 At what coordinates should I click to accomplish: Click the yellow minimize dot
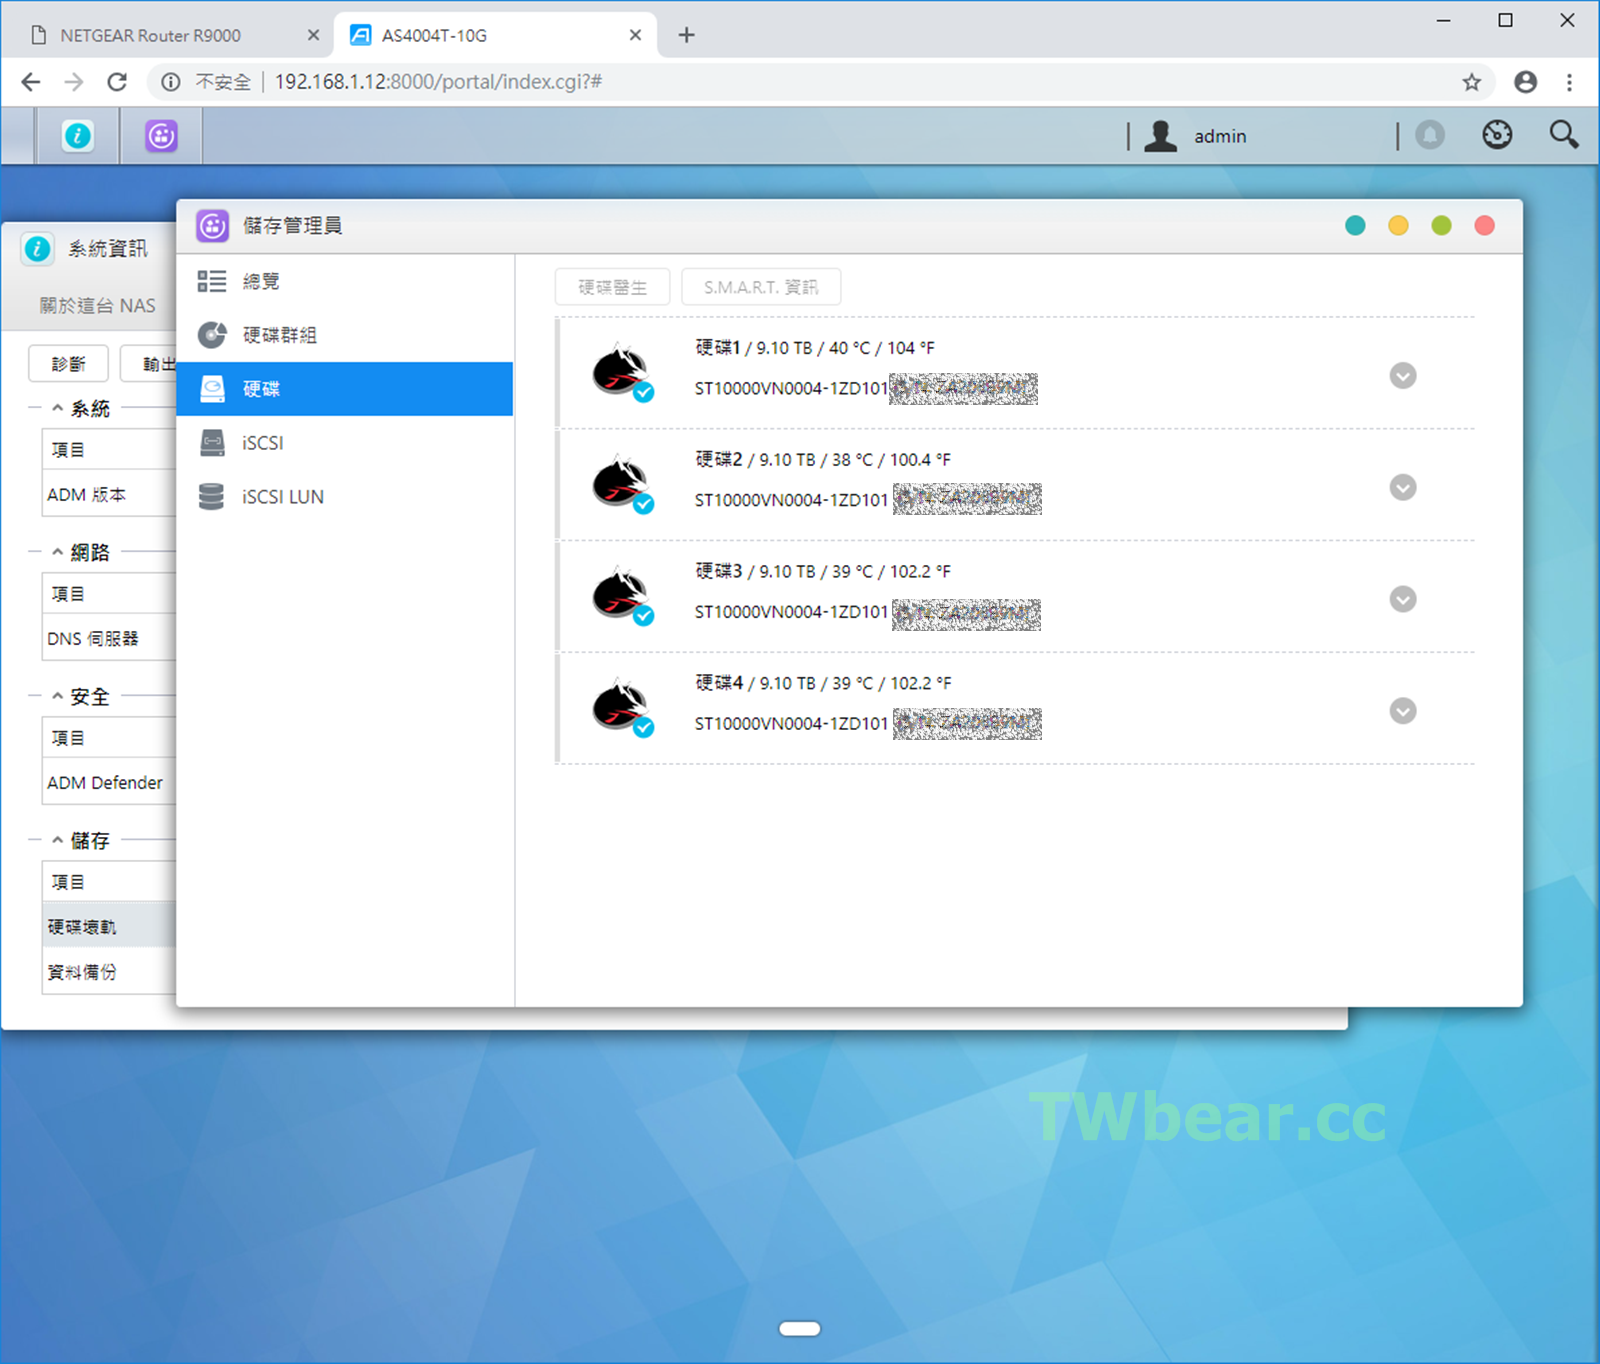point(1398,226)
